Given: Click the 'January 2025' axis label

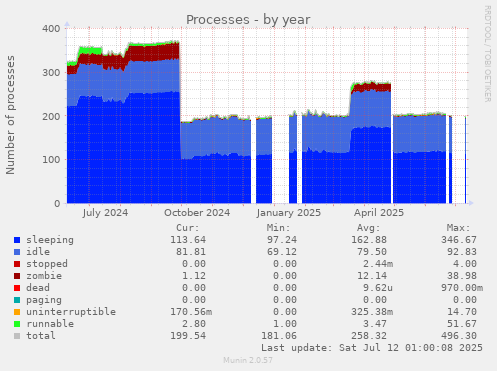Looking at the screenshot, I should (289, 213).
